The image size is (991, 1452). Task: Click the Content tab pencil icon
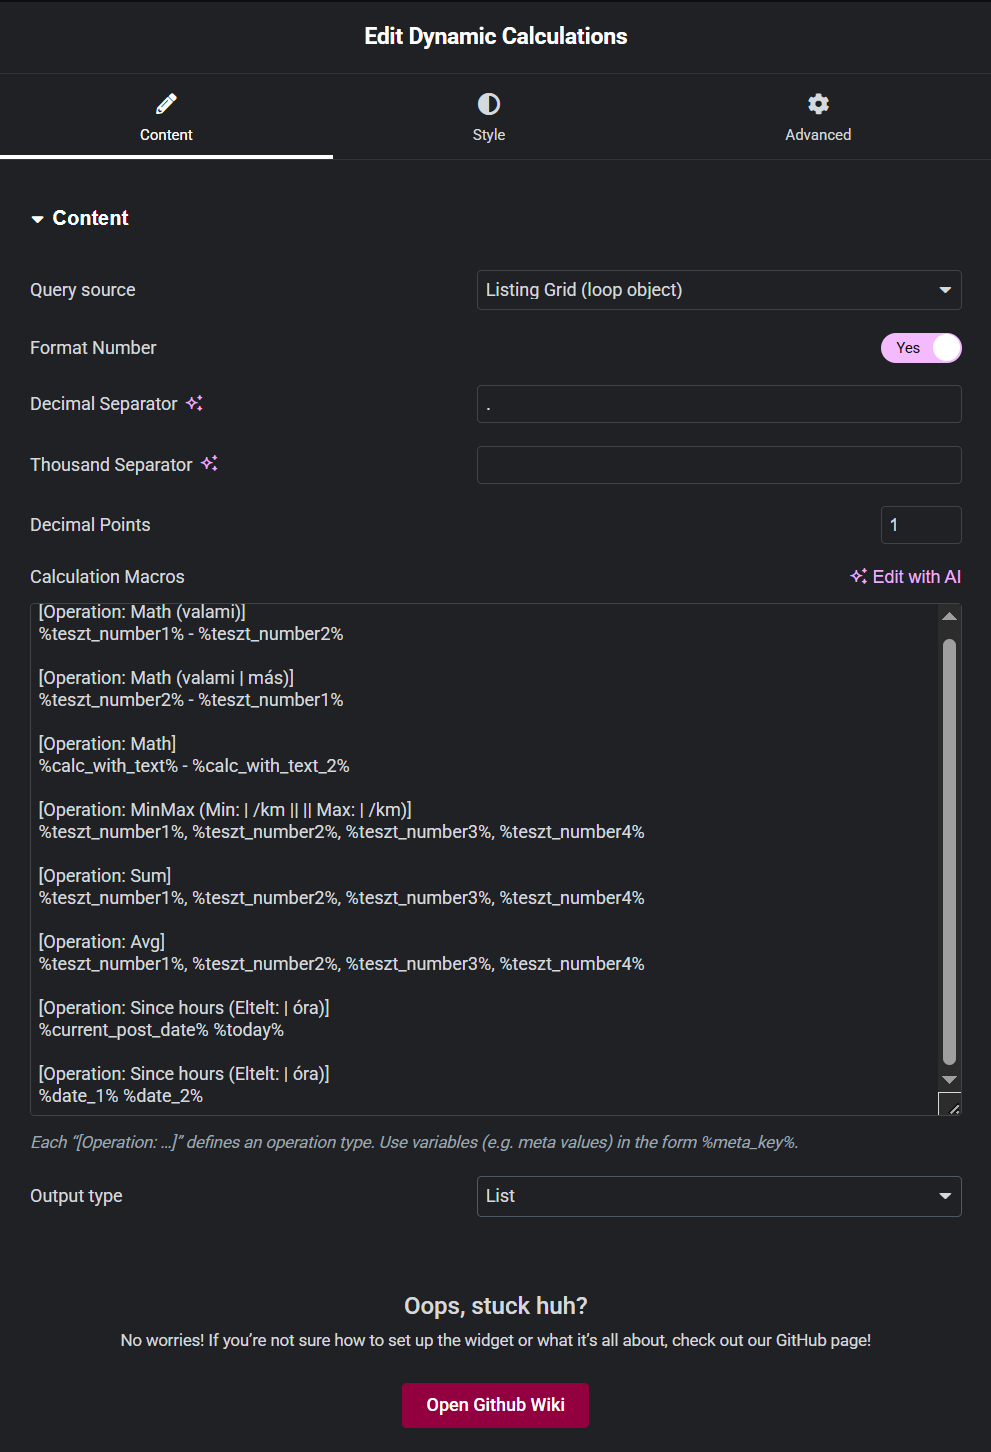(x=166, y=104)
